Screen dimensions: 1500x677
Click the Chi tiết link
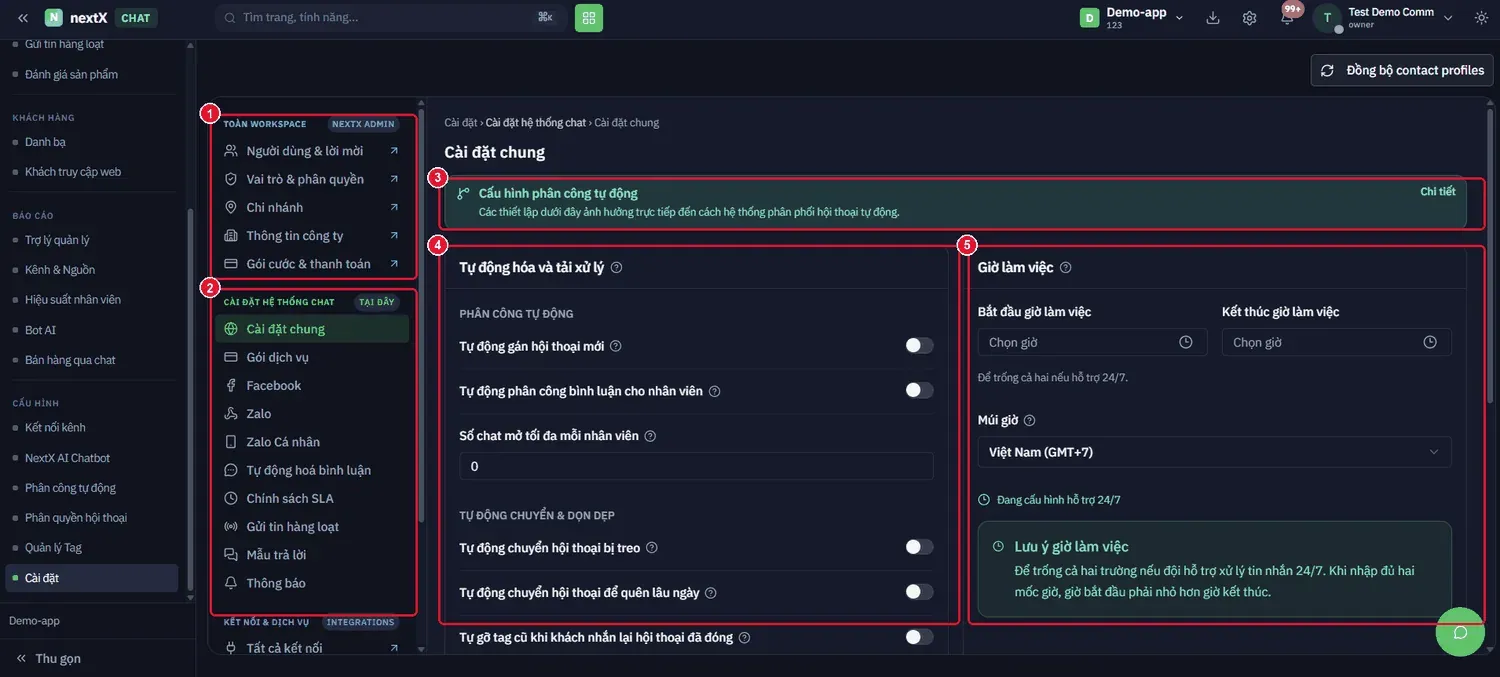(x=1438, y=191)
